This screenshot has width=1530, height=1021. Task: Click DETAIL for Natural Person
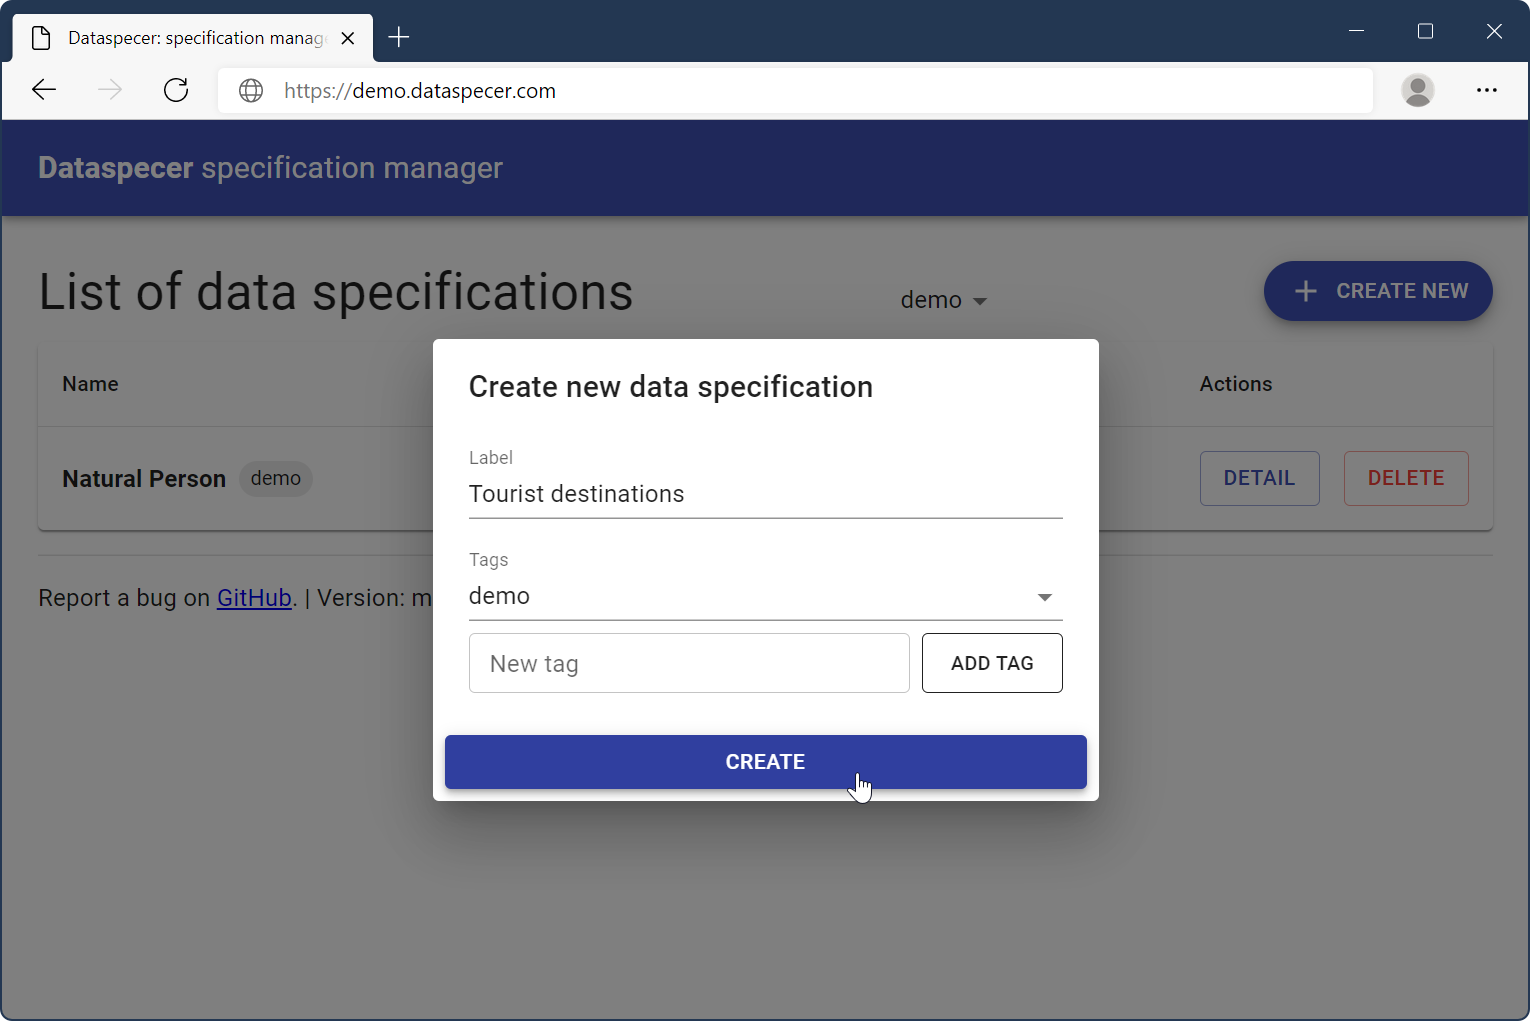1258,478
